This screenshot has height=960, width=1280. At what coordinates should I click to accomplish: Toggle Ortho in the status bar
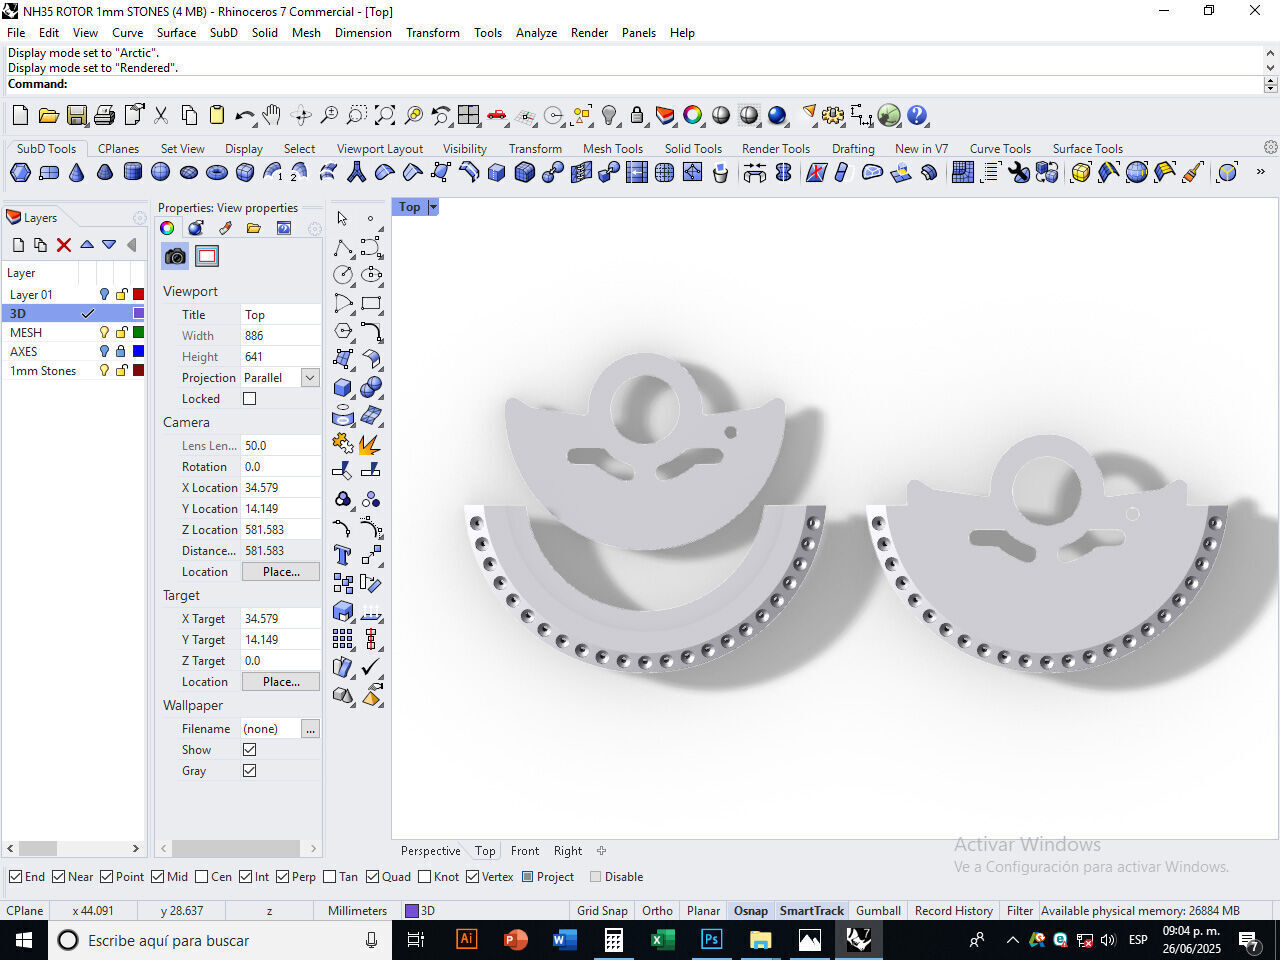[657, 910]
